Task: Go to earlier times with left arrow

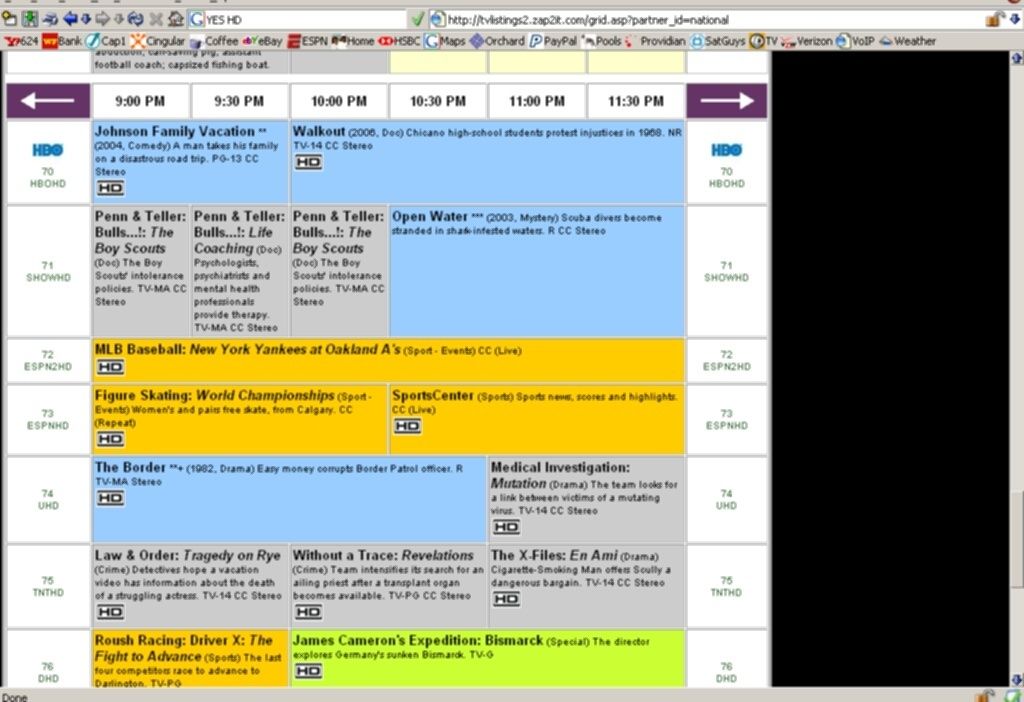Action: tap(48, 101)
